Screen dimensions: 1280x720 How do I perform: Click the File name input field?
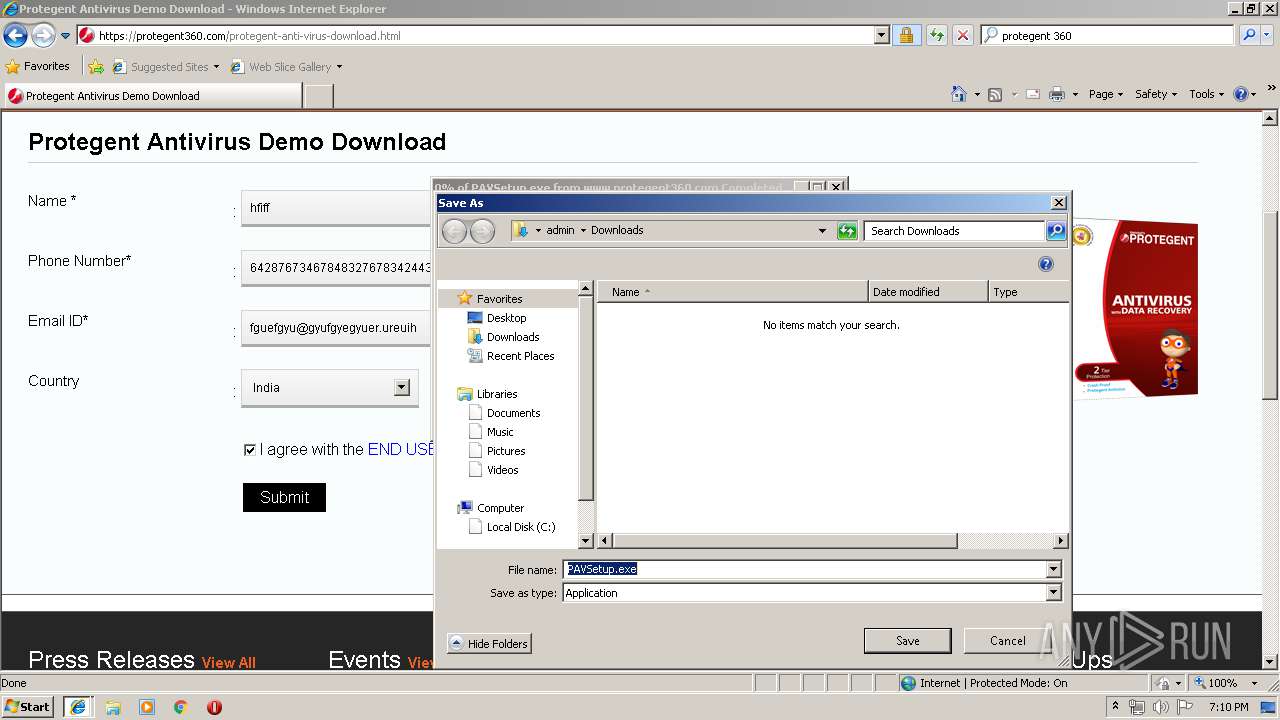click(804, 569)
